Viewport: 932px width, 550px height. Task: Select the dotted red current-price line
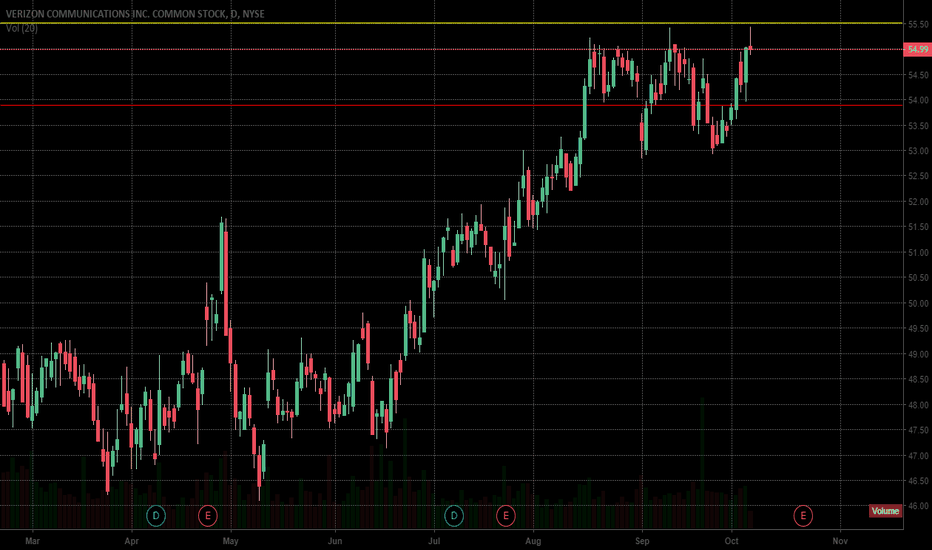(452, 49)
